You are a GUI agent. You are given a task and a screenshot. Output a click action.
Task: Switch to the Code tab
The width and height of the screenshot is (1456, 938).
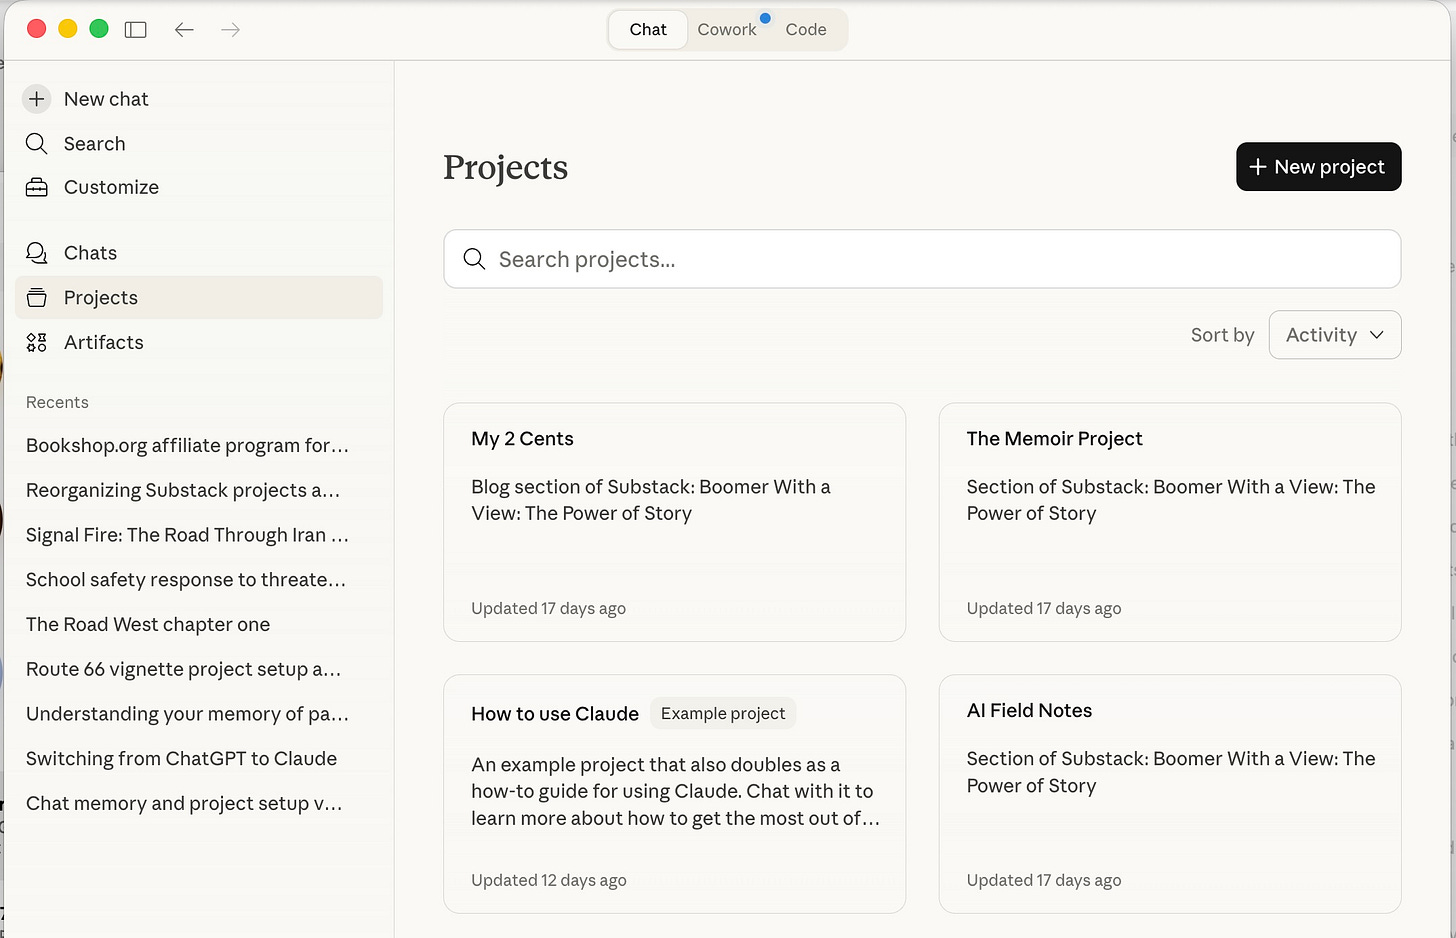coord(805,30)
